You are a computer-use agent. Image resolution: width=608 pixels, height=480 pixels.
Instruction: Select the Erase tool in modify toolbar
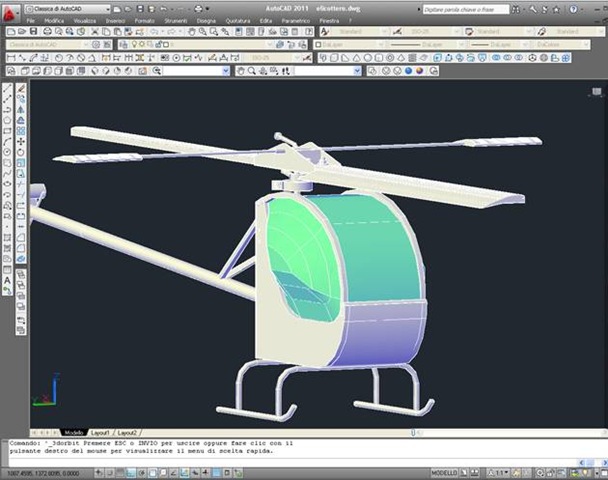pos(21,88)
